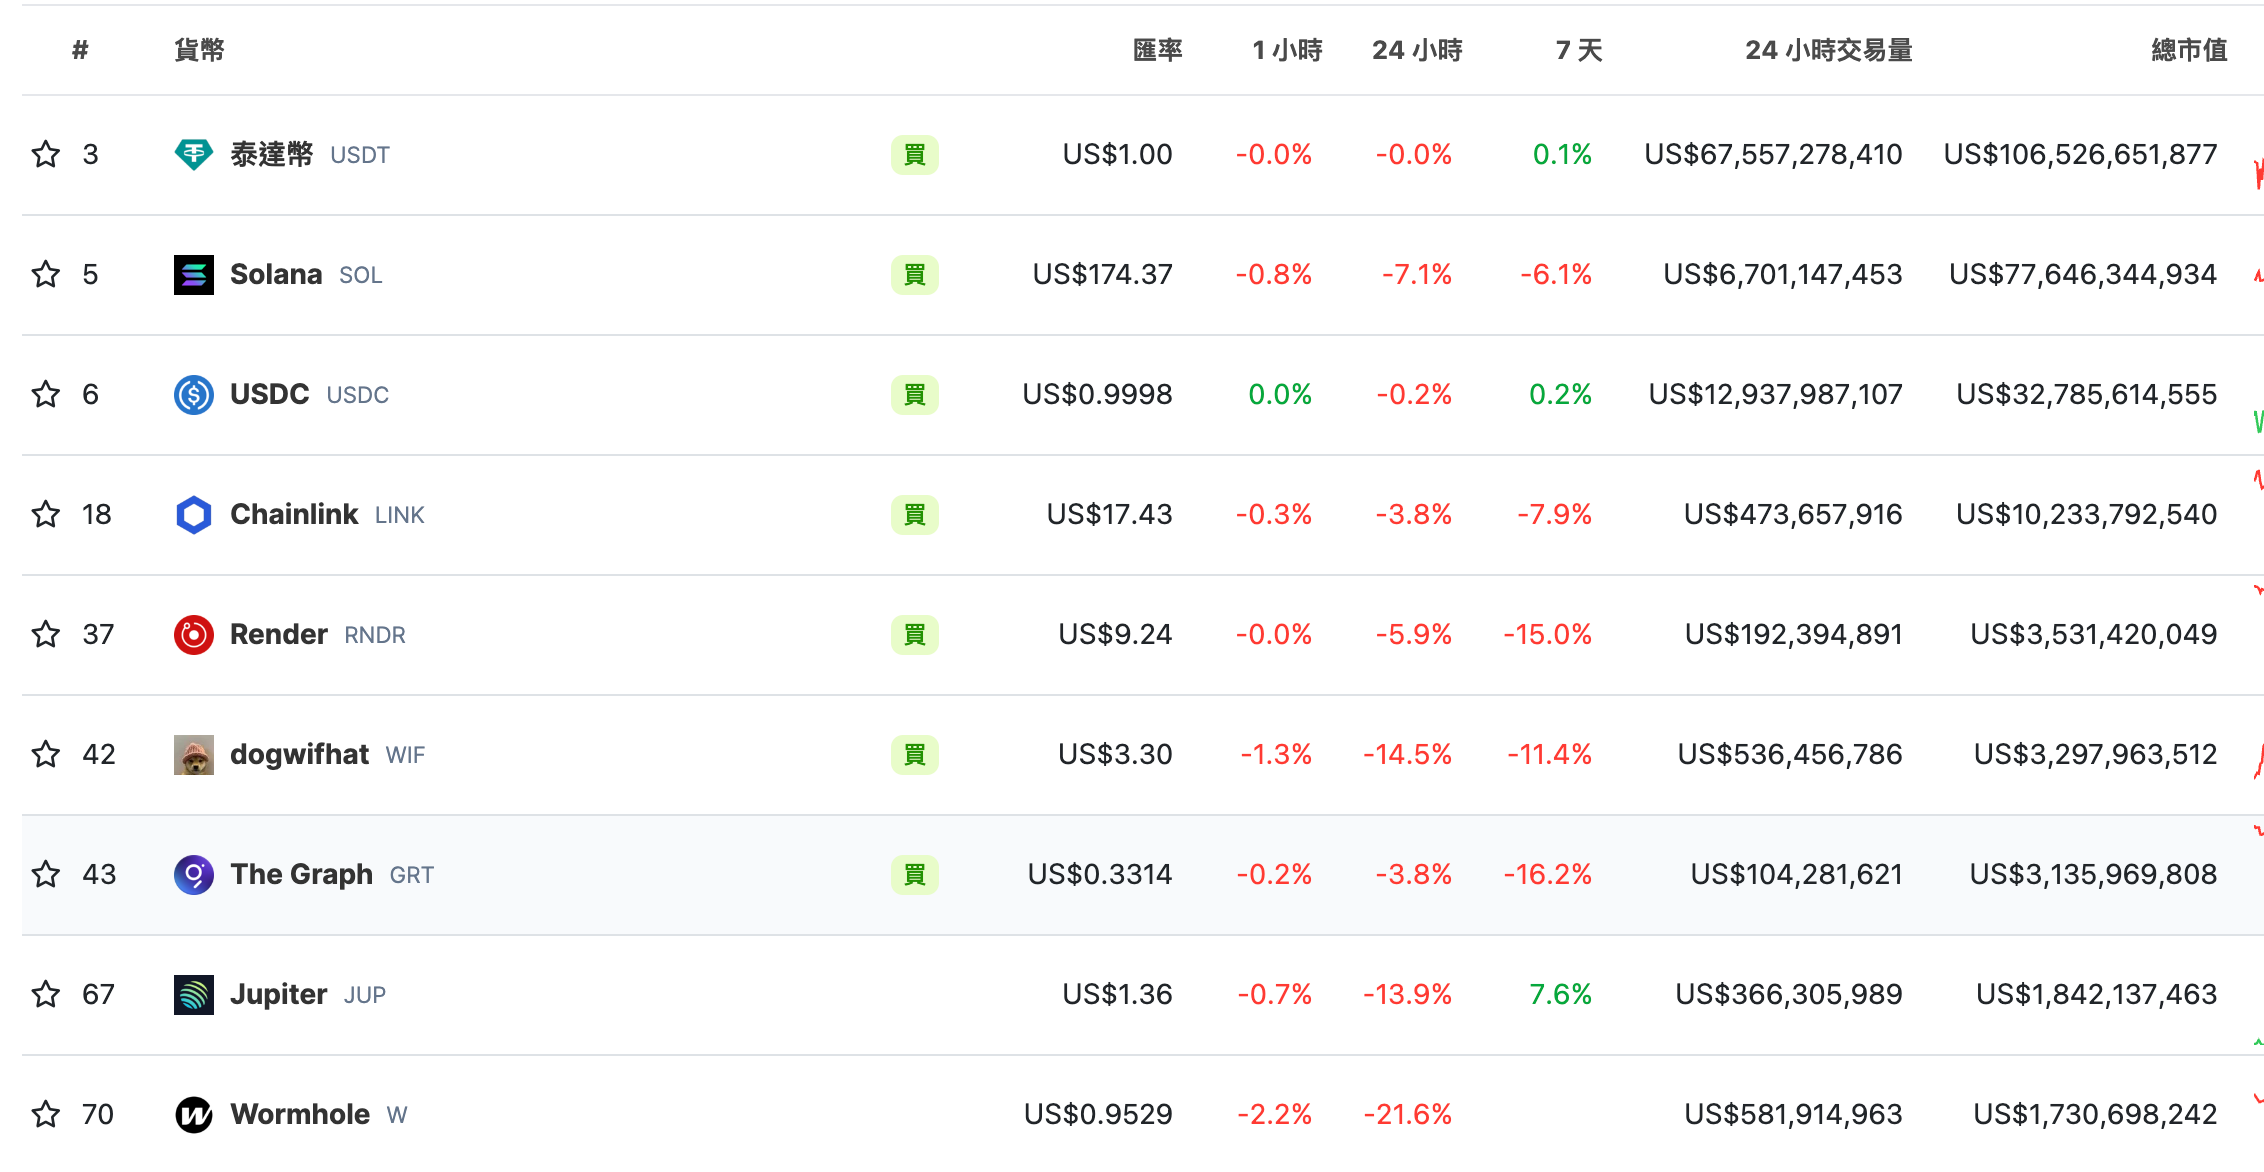Click the Jupiter logo icon
This screenshot has width=2264, height=1172.
pyautogui.click(x=193, y=994)
